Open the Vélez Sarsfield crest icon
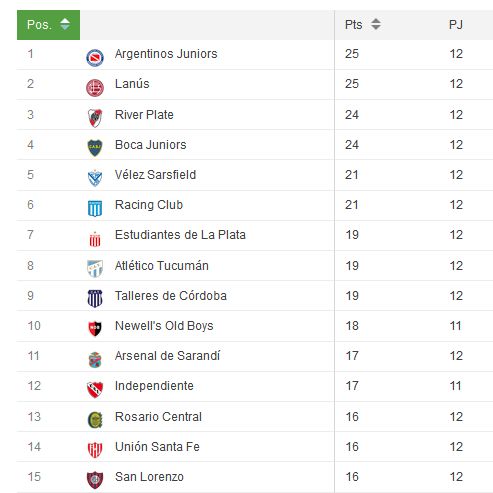Image resolution: width=493 pixels, height=493 pixels. 95,178
